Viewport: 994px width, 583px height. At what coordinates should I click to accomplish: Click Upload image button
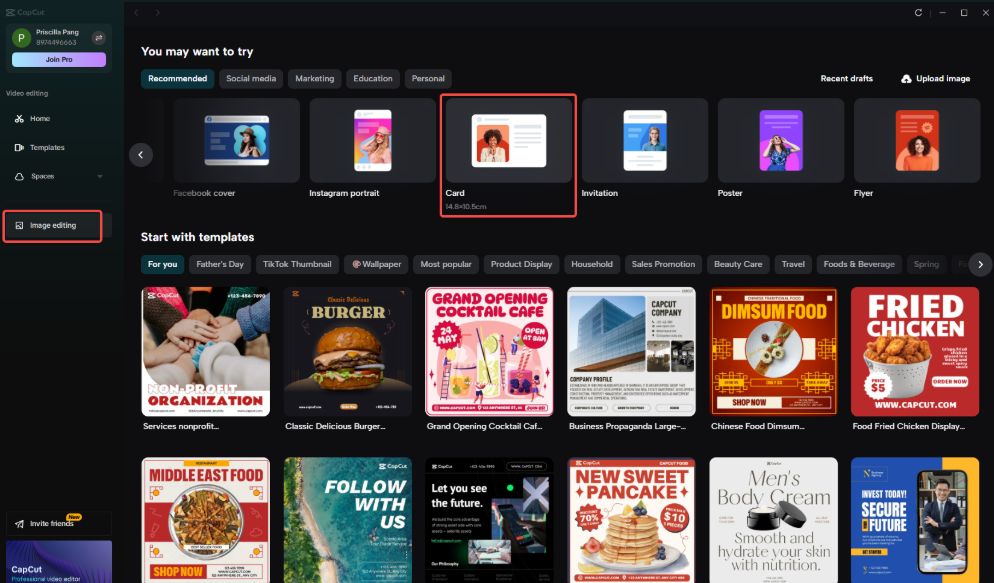point(936,79)
